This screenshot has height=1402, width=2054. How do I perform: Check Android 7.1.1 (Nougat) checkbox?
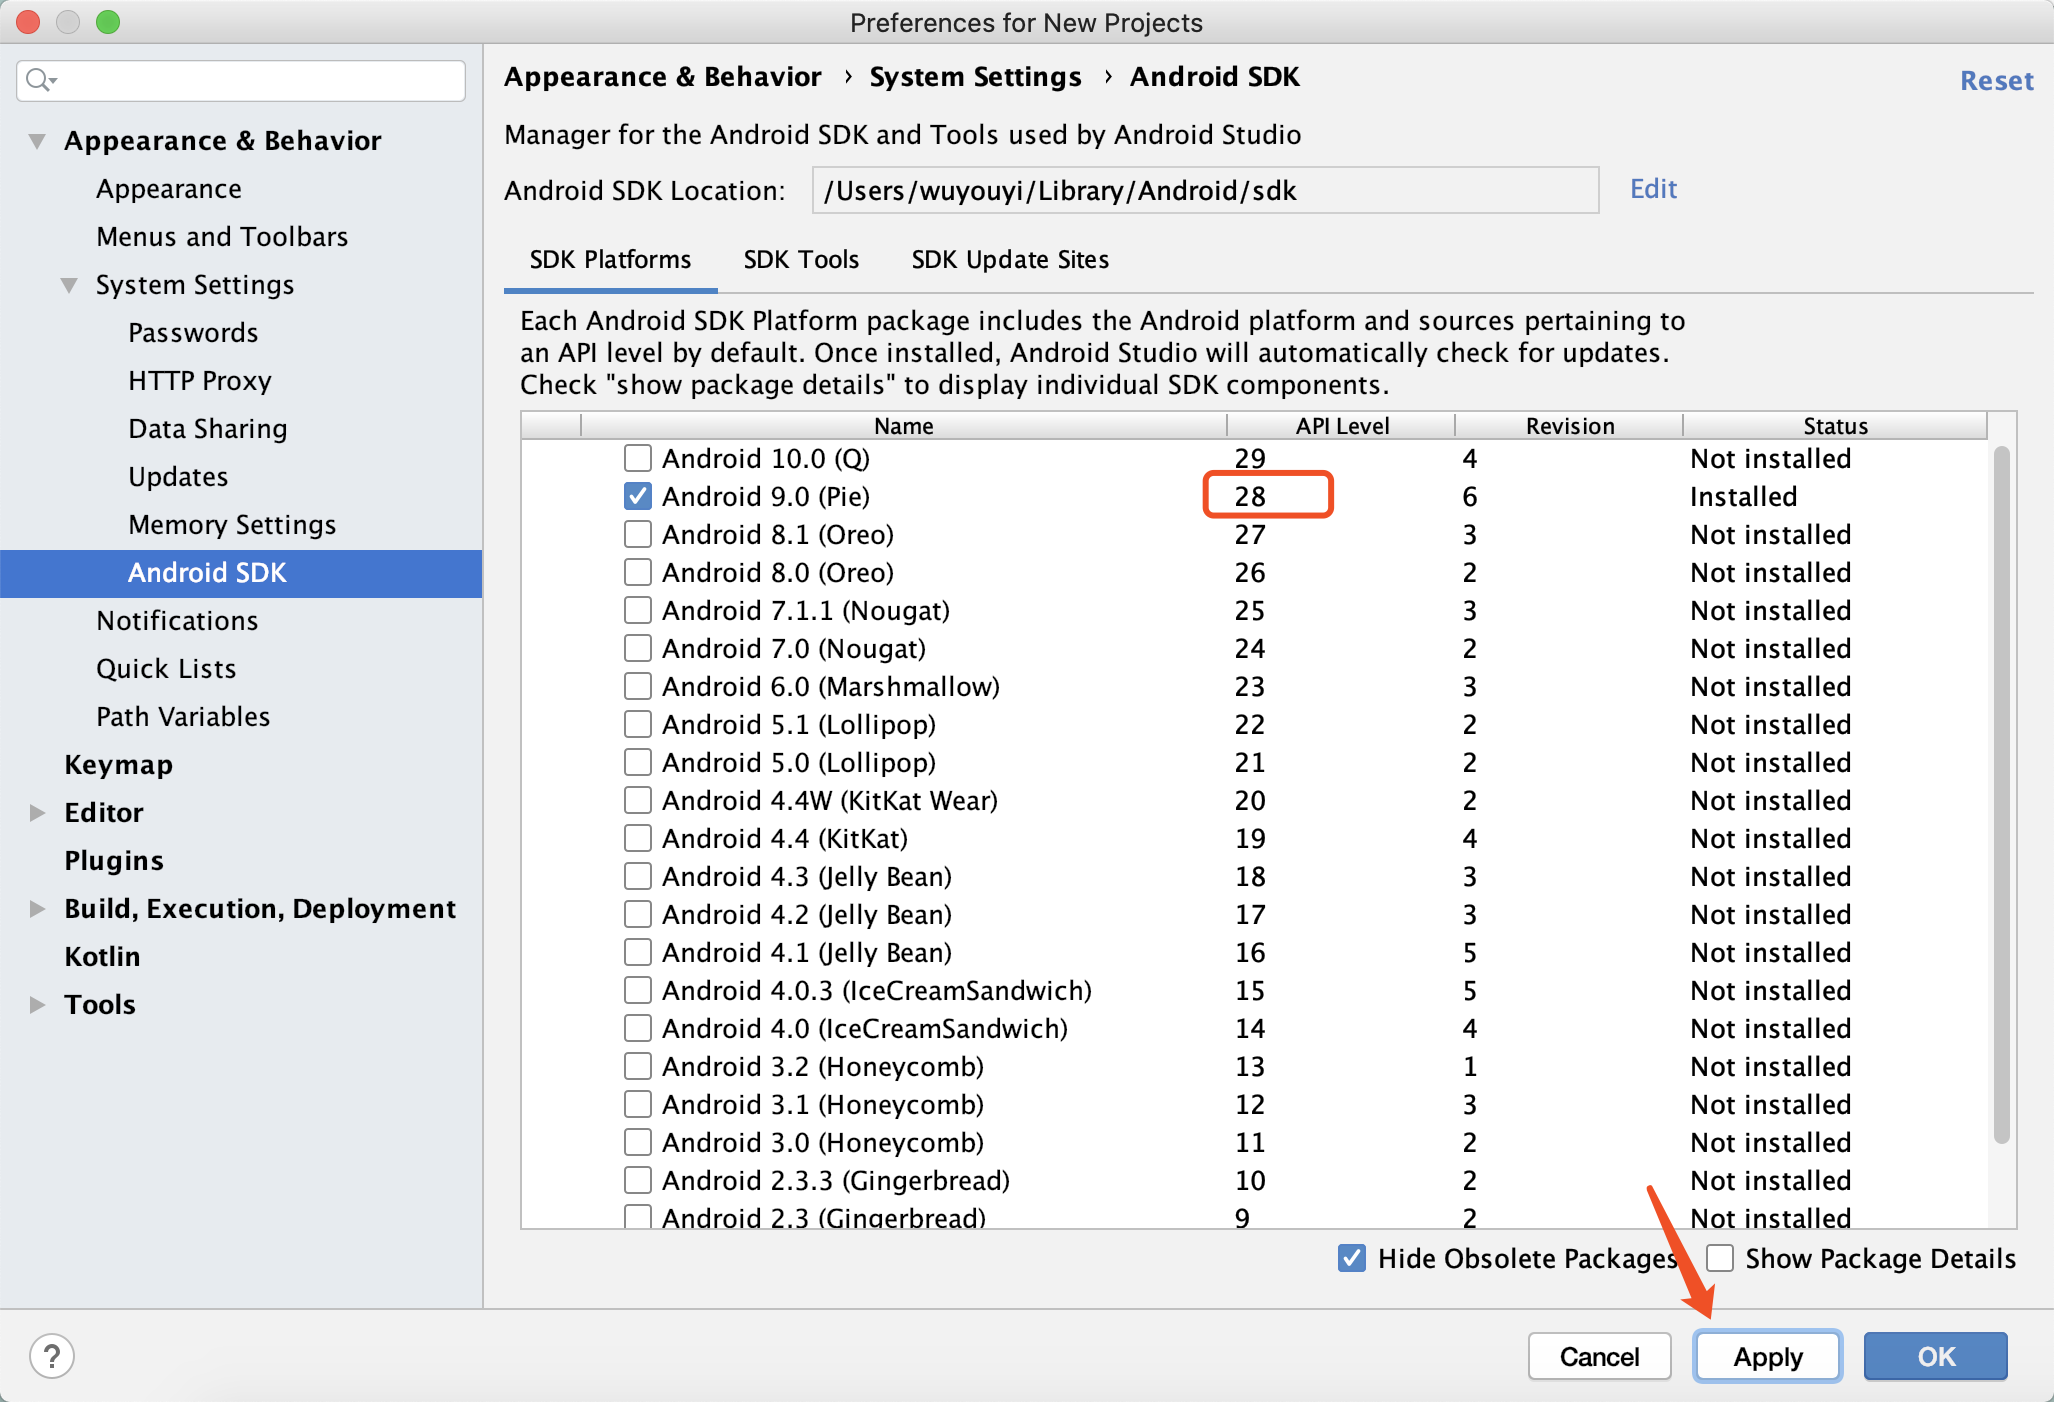point(637,610)
